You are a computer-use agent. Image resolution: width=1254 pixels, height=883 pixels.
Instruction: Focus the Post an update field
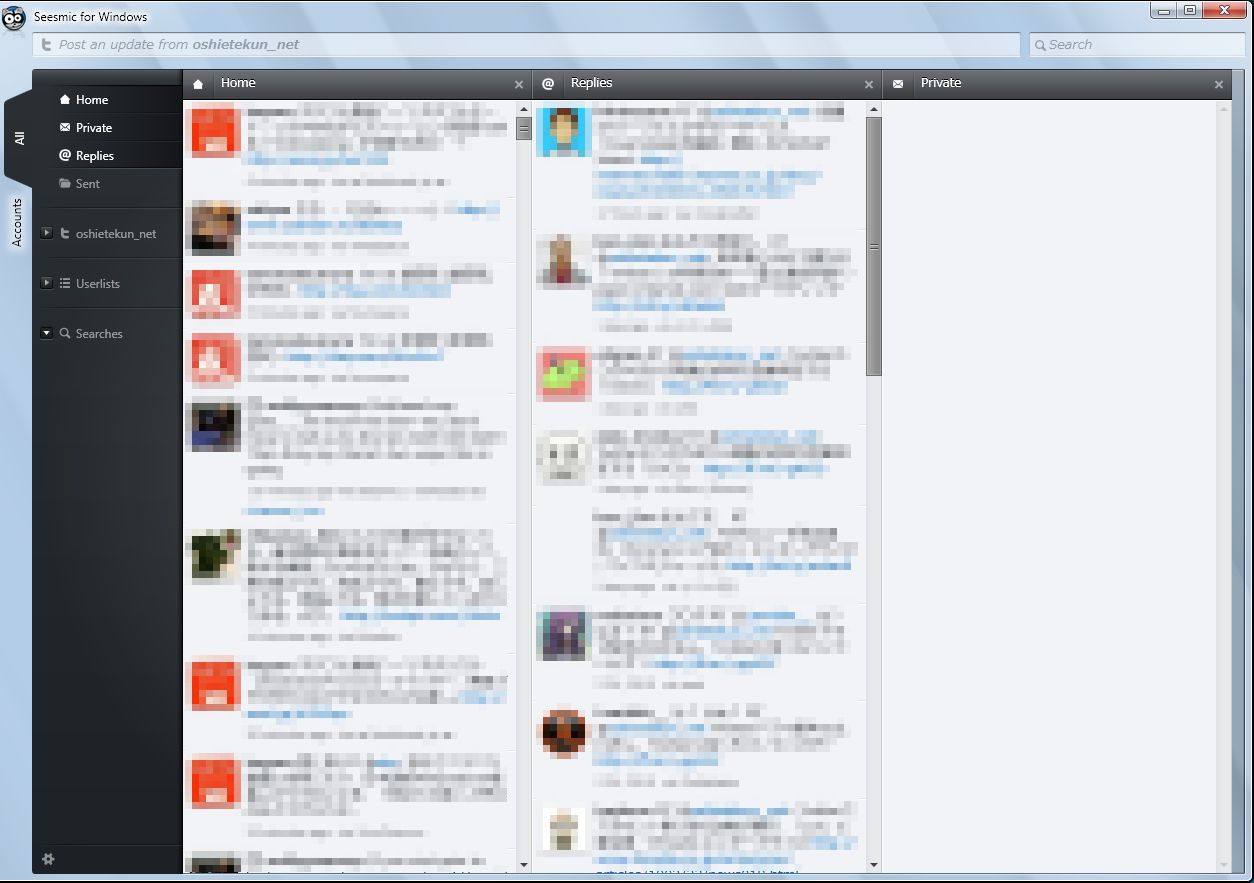point(526,44)
